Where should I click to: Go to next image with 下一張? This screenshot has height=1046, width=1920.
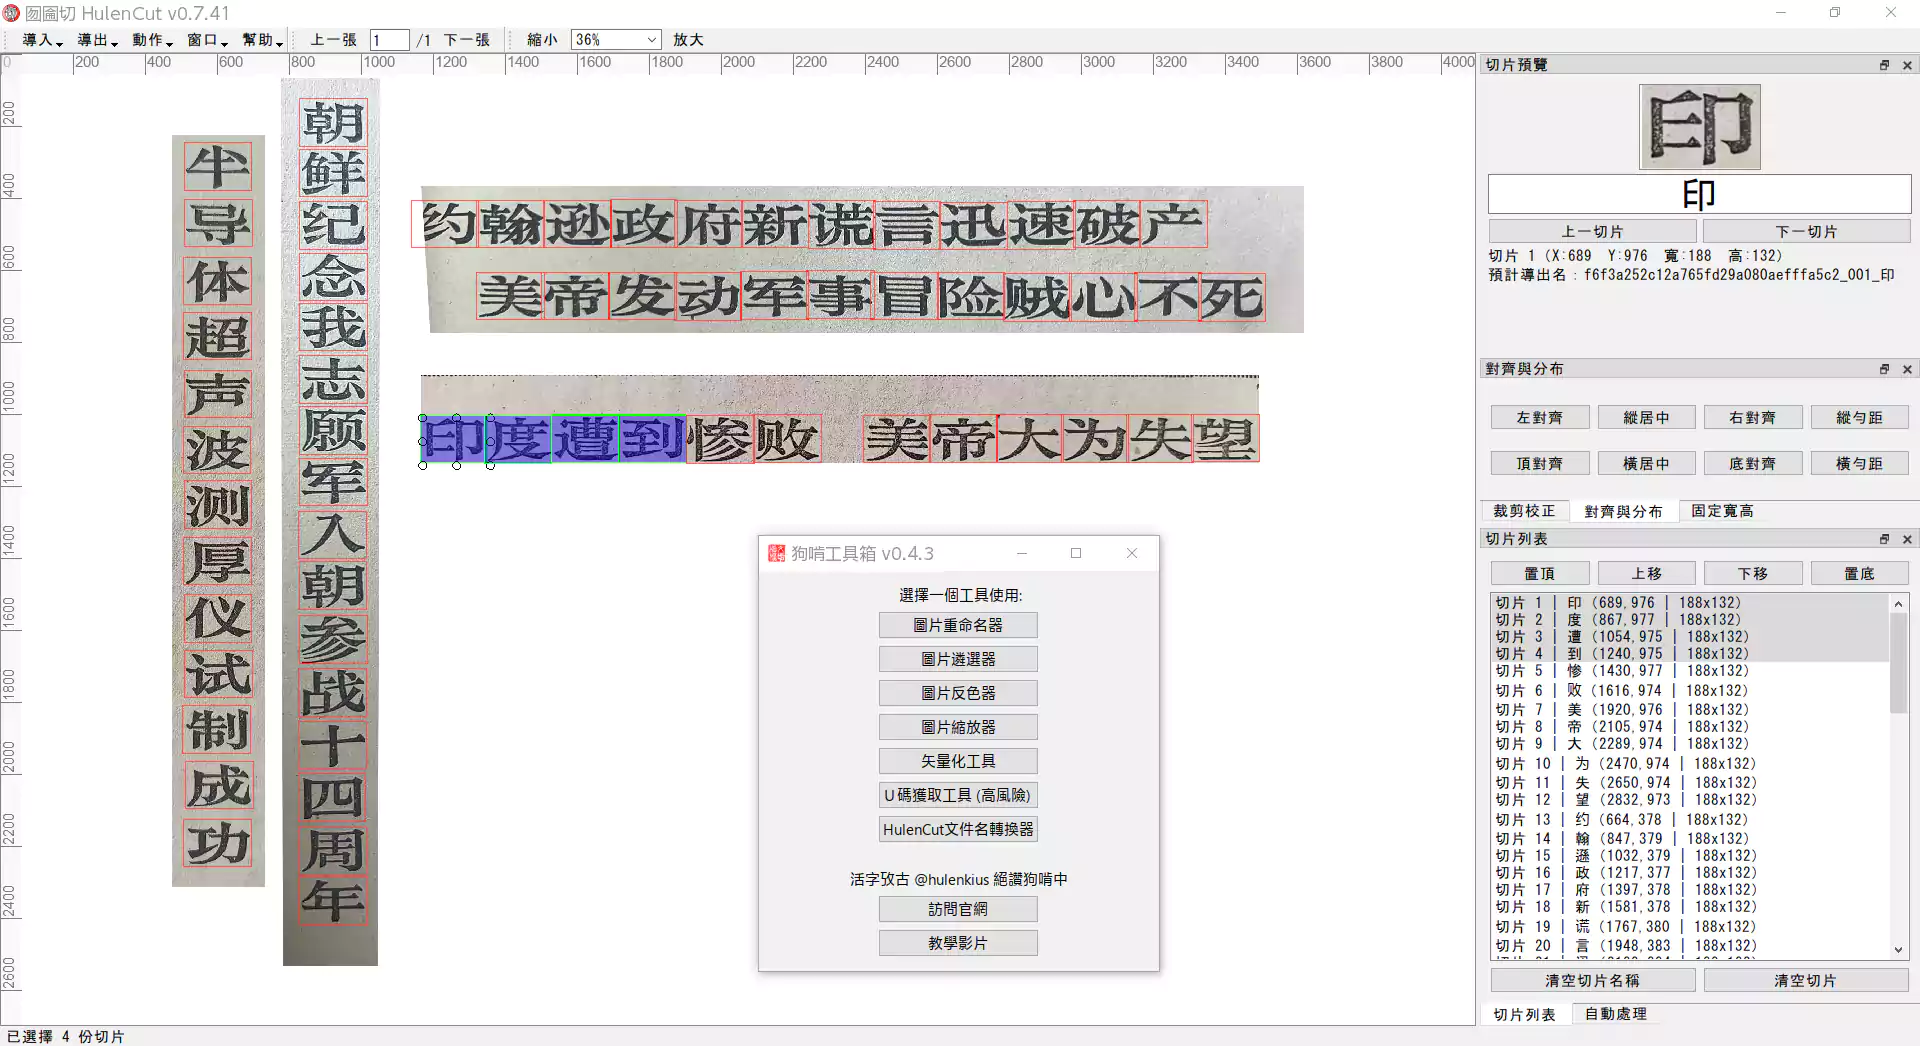click(467, 40)
